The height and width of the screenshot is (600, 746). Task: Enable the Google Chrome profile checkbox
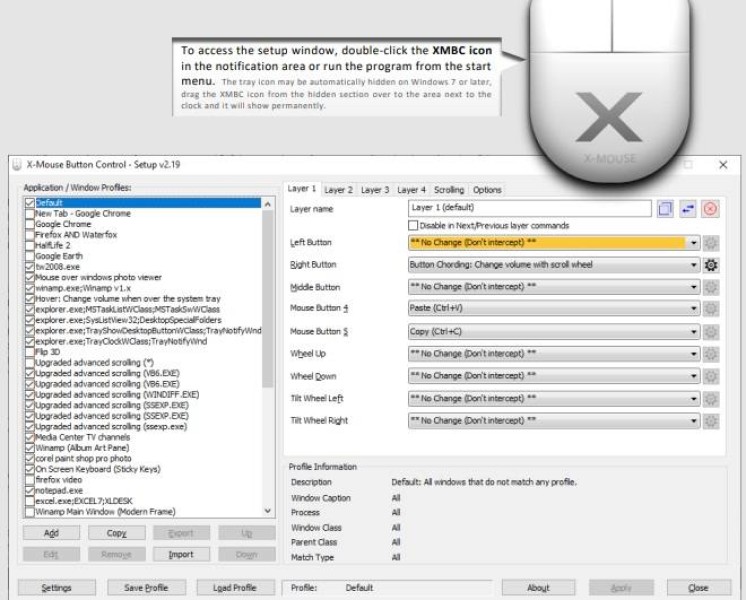tap(29, 224)
